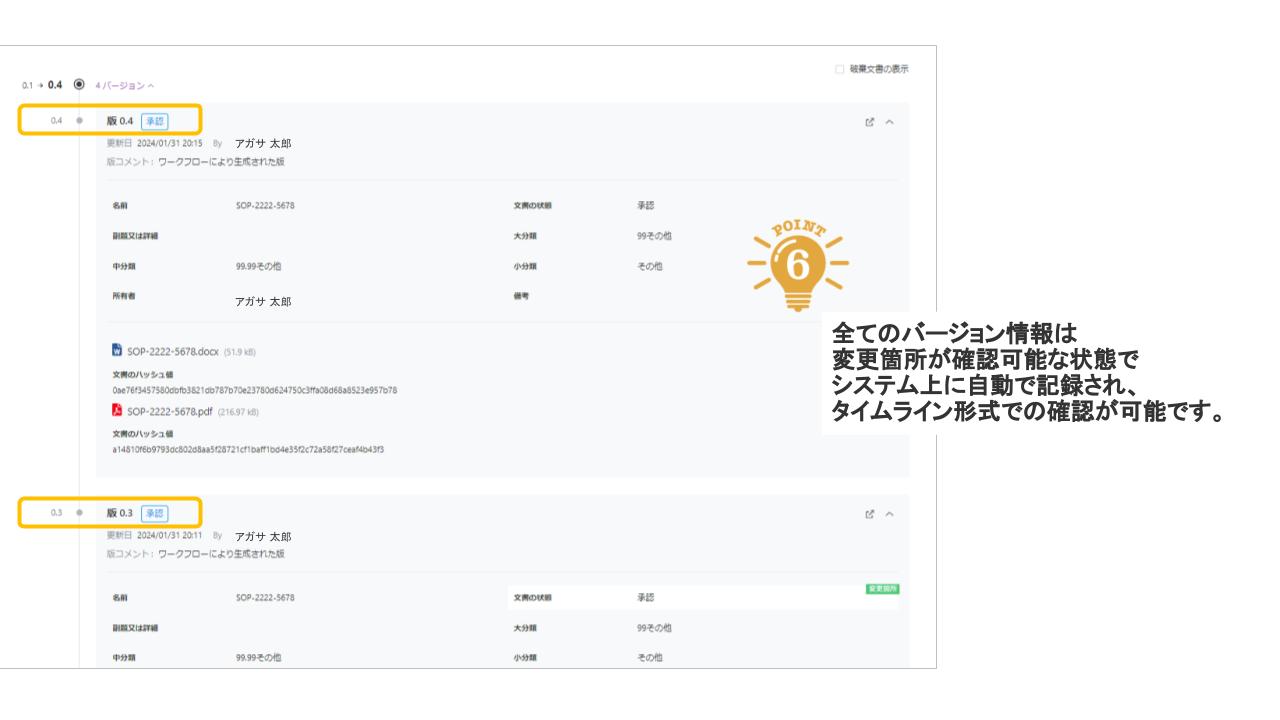
Task: Click owner name アガサ 太郎 under 所有者
Action: (x=263, y=301)
